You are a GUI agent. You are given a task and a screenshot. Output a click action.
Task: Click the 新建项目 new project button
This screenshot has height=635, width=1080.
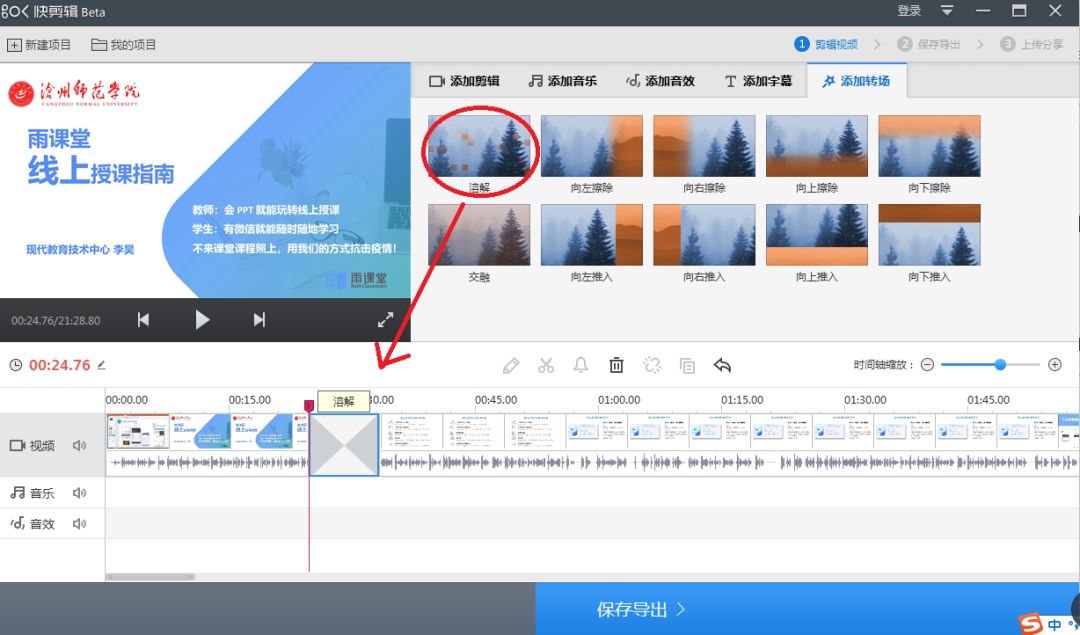[x=39, y=45]
